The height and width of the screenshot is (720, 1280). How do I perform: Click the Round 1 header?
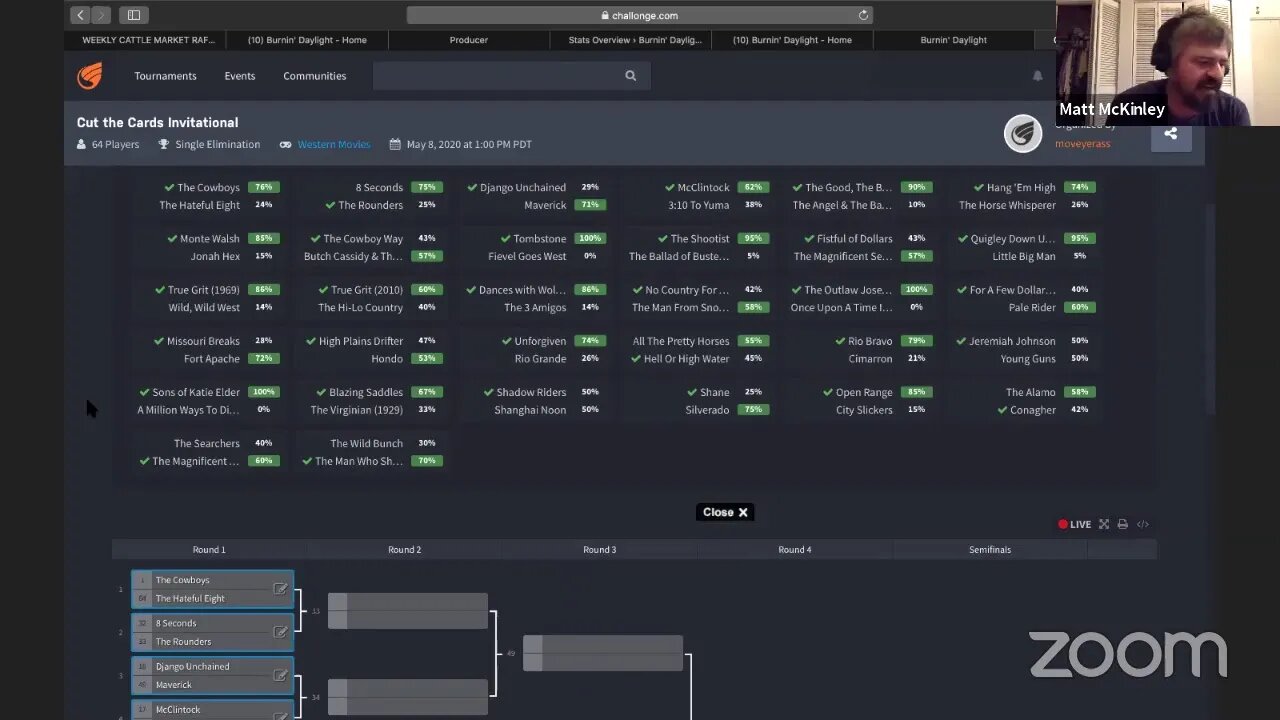click(x=209, y=549)
